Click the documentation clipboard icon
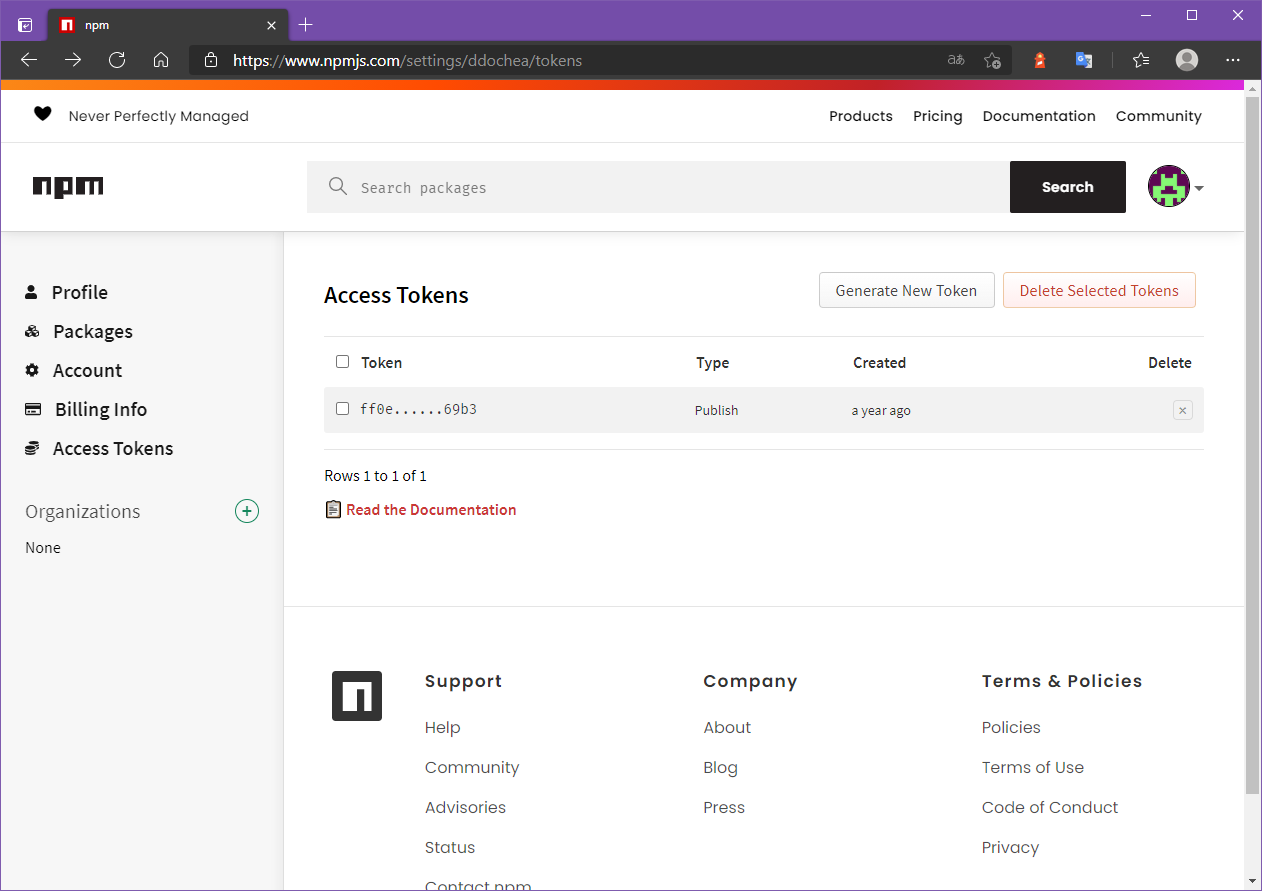Viewport: 1262px width, 891px height. (334, 510)
